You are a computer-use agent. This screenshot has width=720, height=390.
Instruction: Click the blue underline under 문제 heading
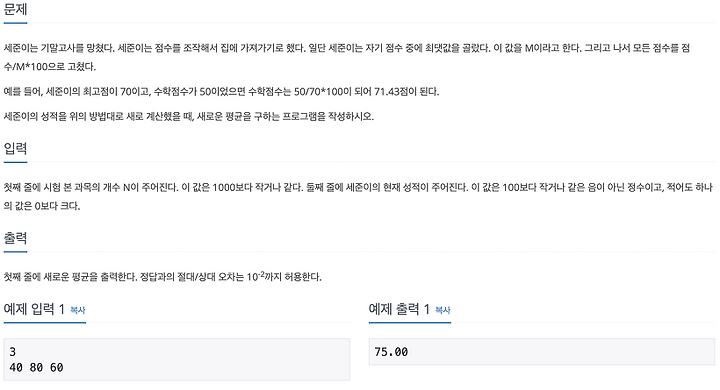pos(15,23)
